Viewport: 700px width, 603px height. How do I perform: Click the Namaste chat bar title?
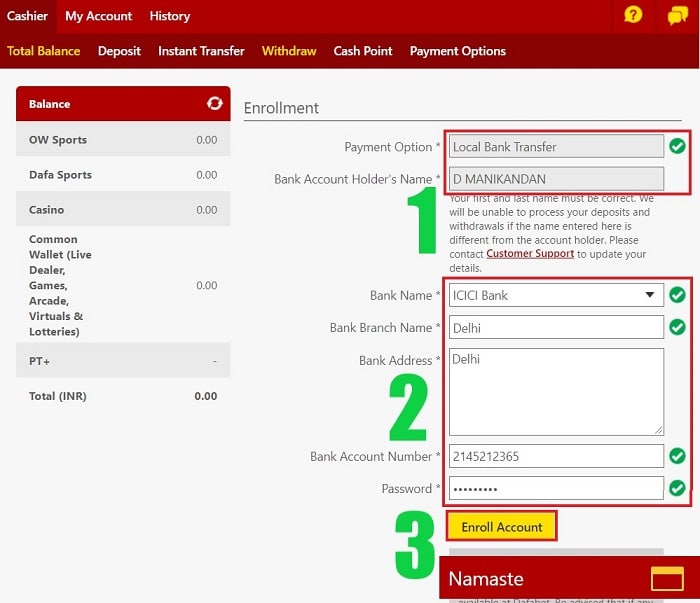(486, 578)
